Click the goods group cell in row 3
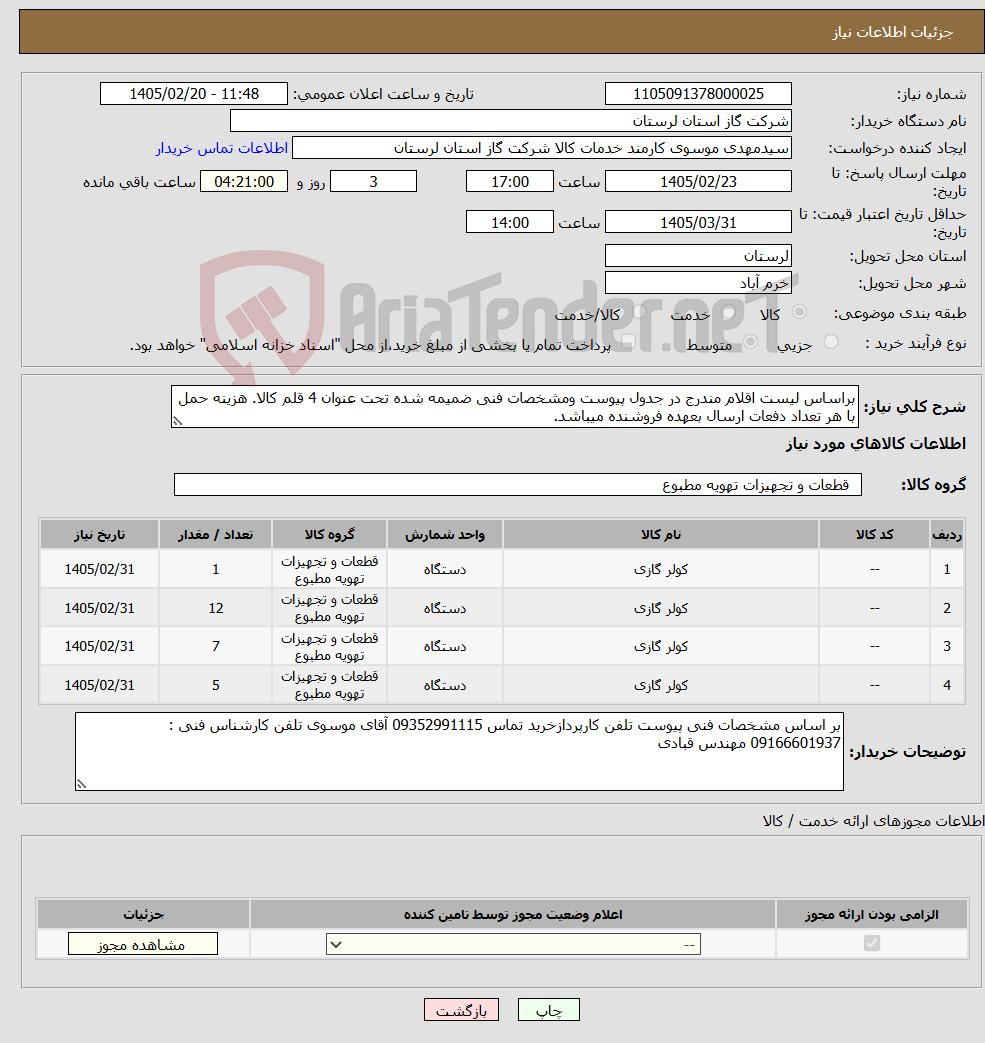The image size is (985, 1043). 329,646
